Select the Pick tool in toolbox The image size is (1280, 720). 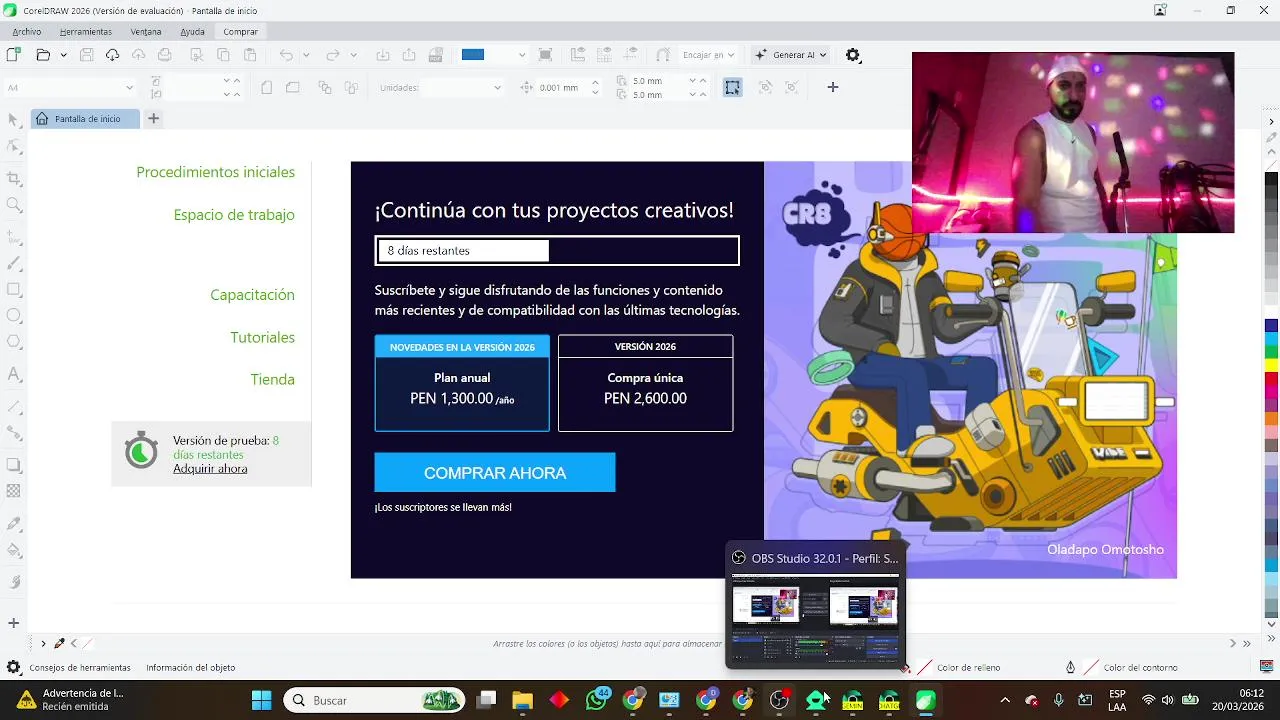(x=14, y=120)
